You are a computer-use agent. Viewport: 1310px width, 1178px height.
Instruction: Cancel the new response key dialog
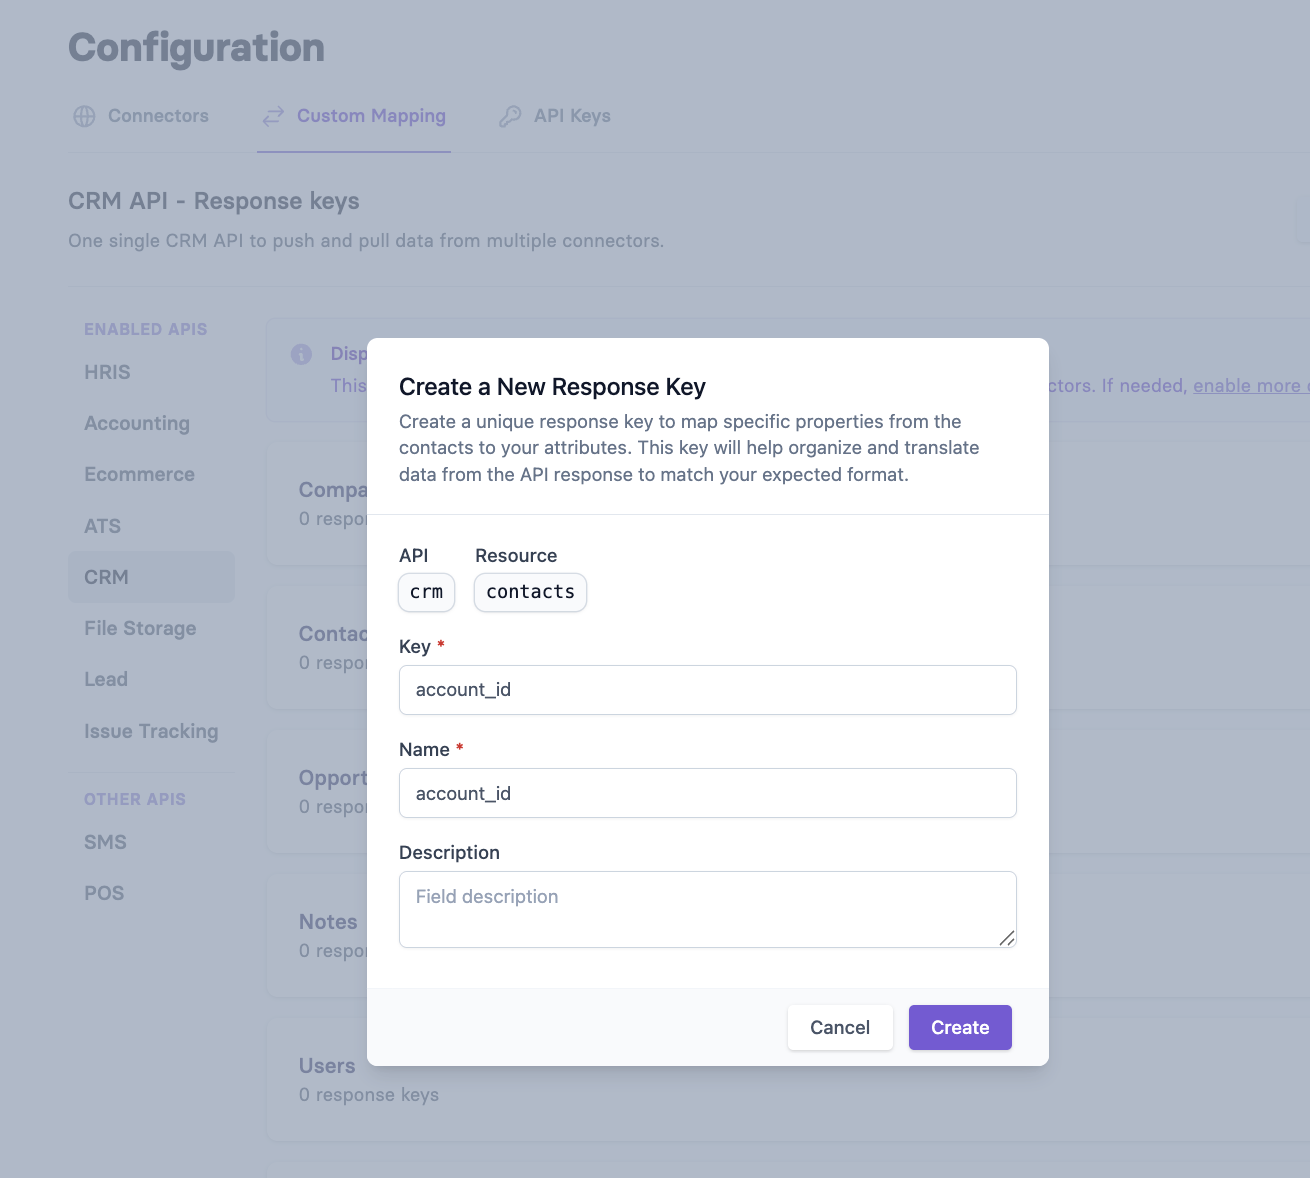(839, 1027)
